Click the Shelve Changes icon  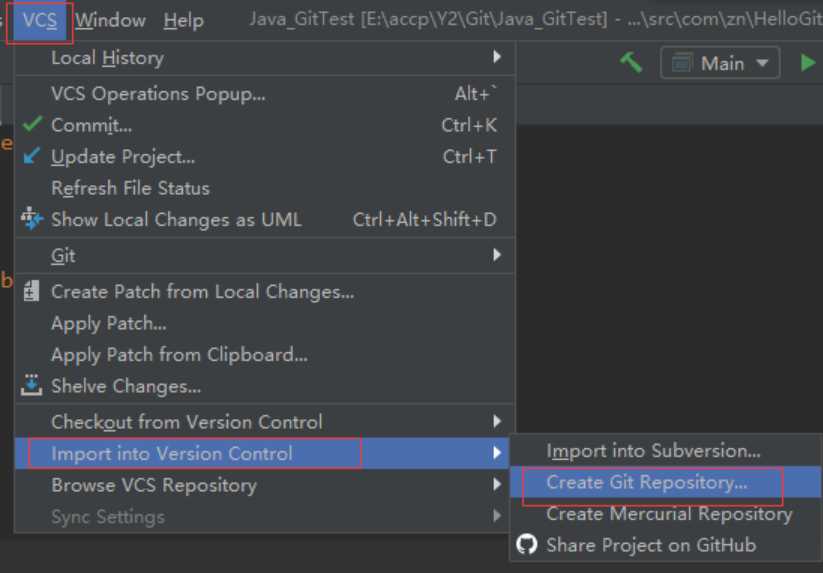[32, 385]
